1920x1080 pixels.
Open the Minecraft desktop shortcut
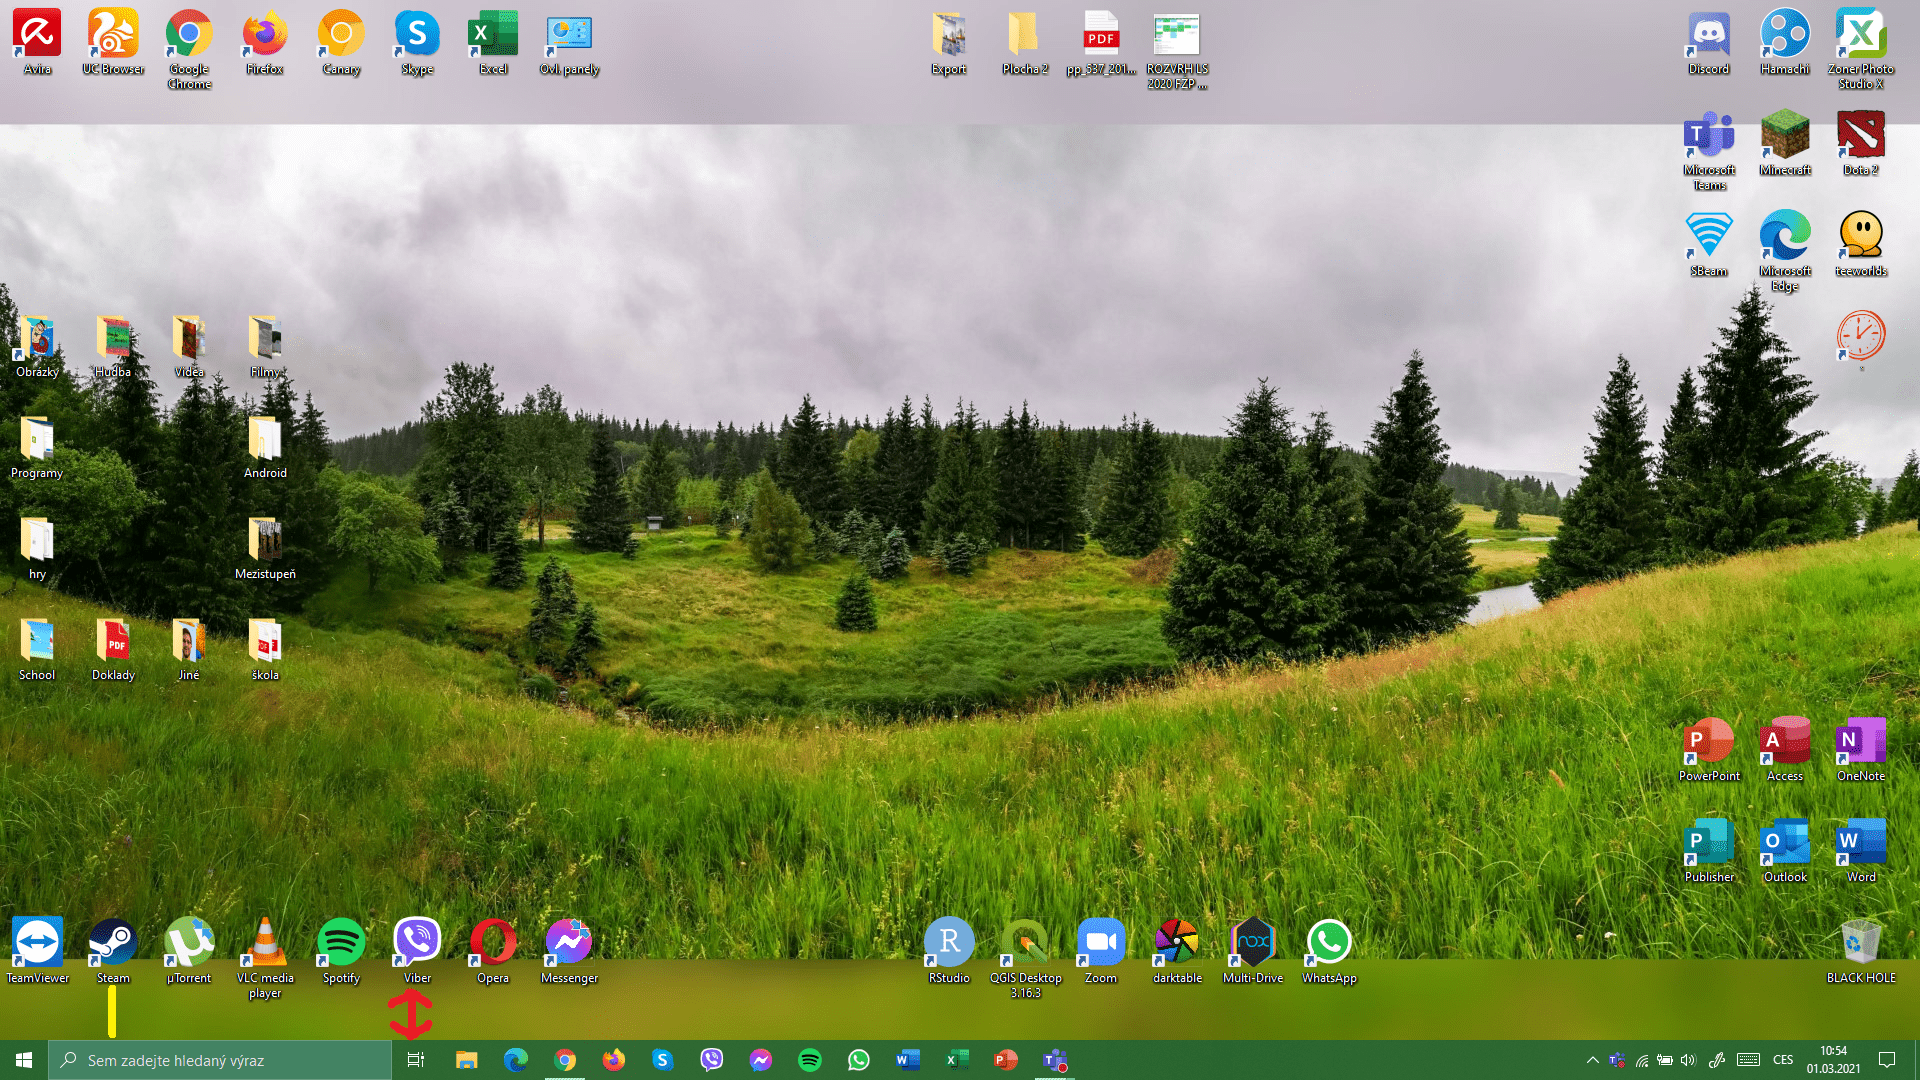click(x=1785, y=136)
